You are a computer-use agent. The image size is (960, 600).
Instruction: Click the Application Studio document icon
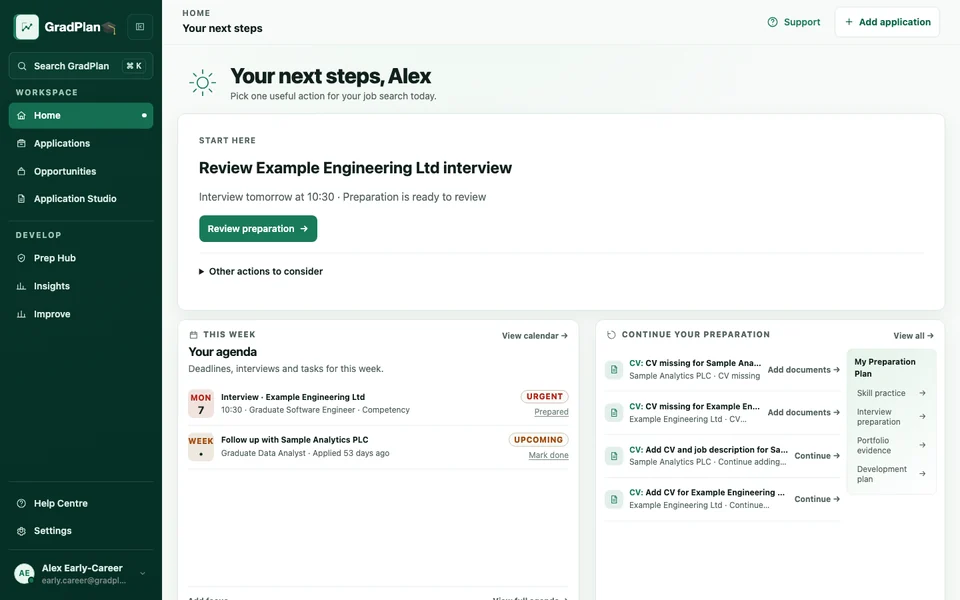[21, 199]
